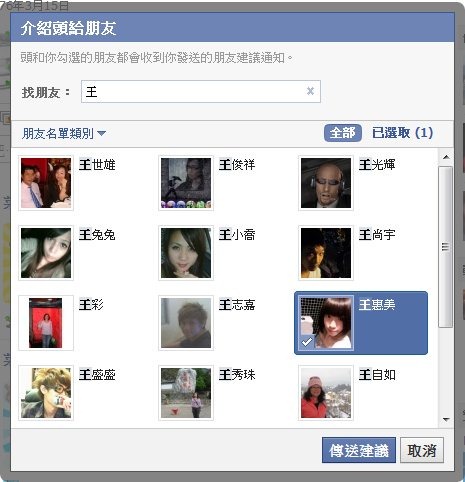Deselect the checked friend 王惠美
Image resolution: width=465 pixels, height=482 pixels.
(x=361, y=323)
